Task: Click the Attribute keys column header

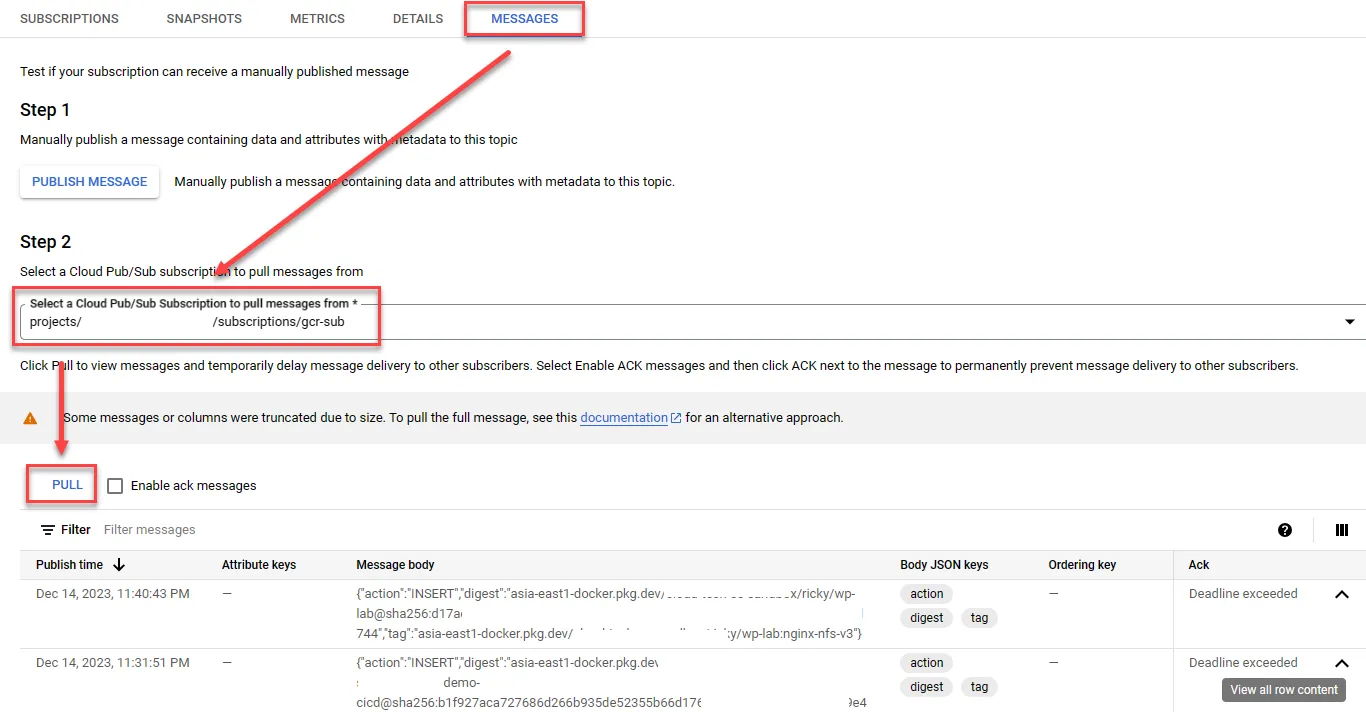Action: click(259, 565)
